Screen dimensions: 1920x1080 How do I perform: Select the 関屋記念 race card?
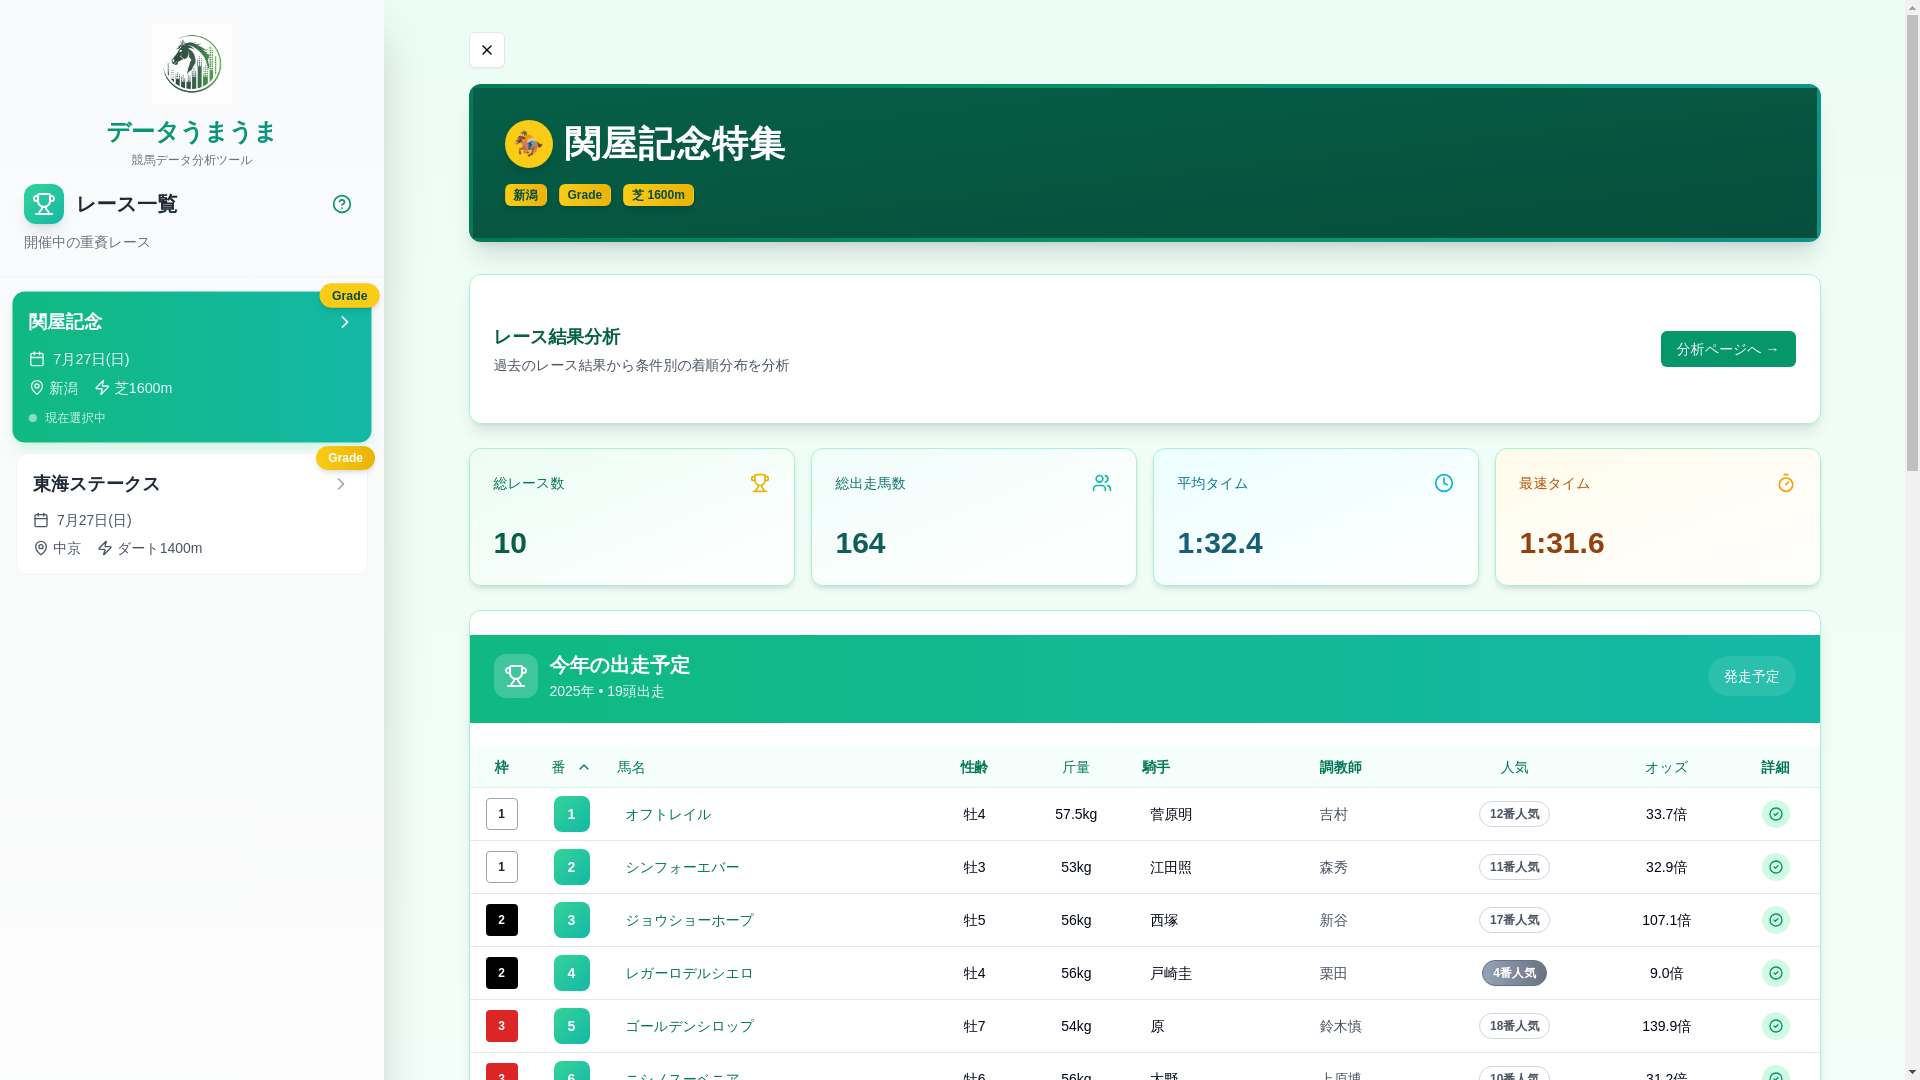point(192,367)
